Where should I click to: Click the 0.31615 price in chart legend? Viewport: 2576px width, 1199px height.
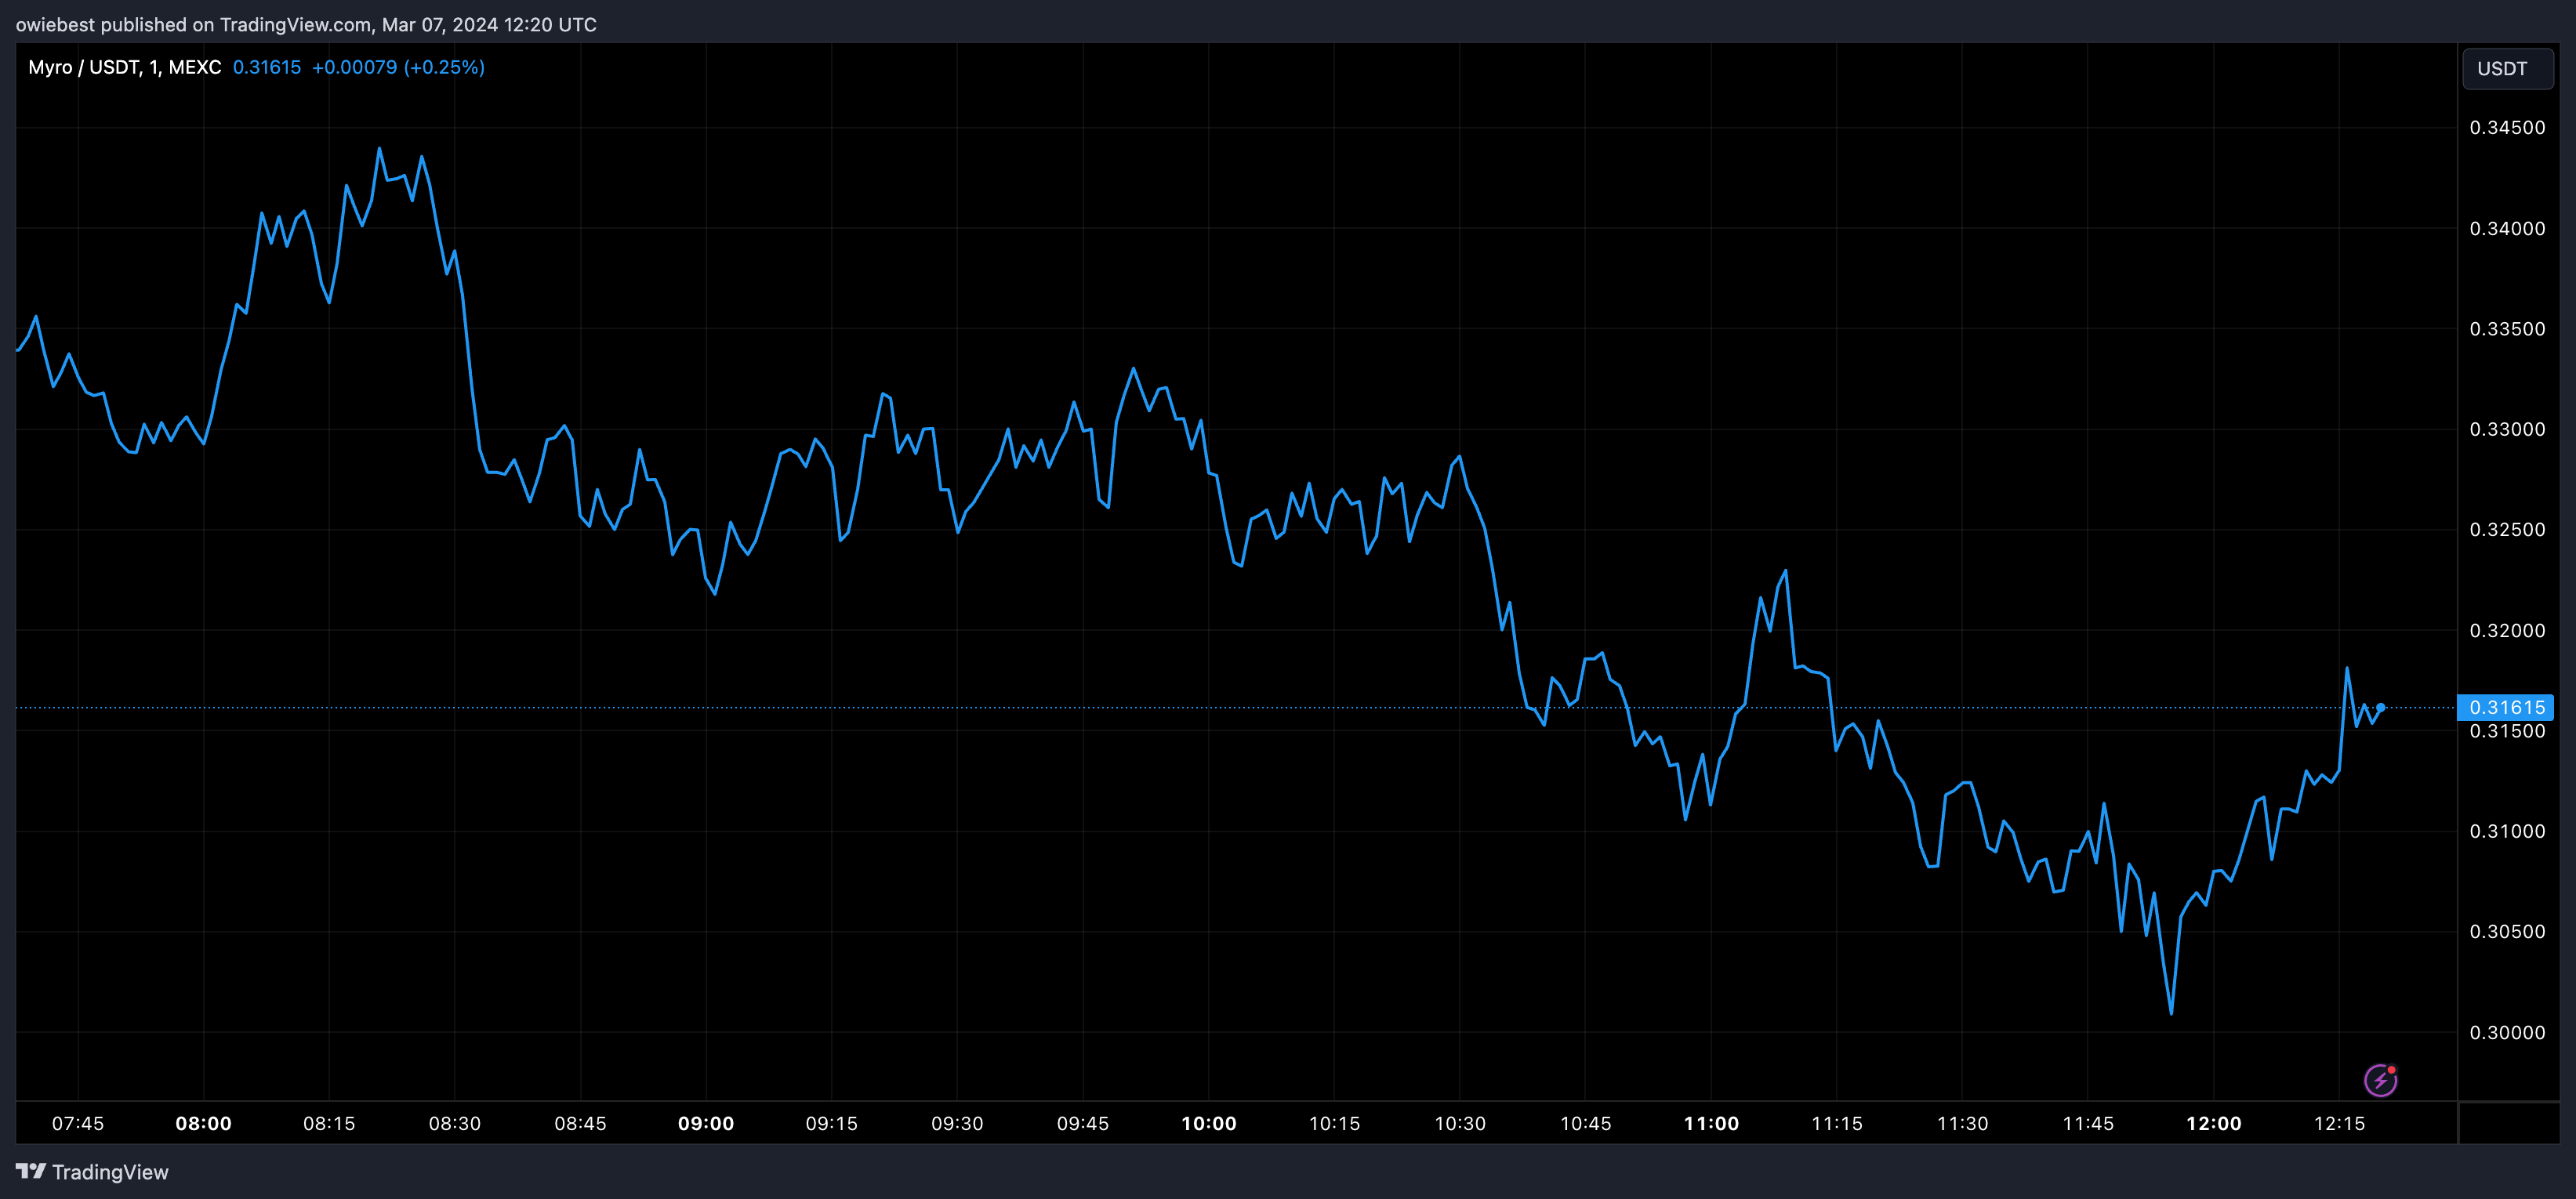click(266, 67)
